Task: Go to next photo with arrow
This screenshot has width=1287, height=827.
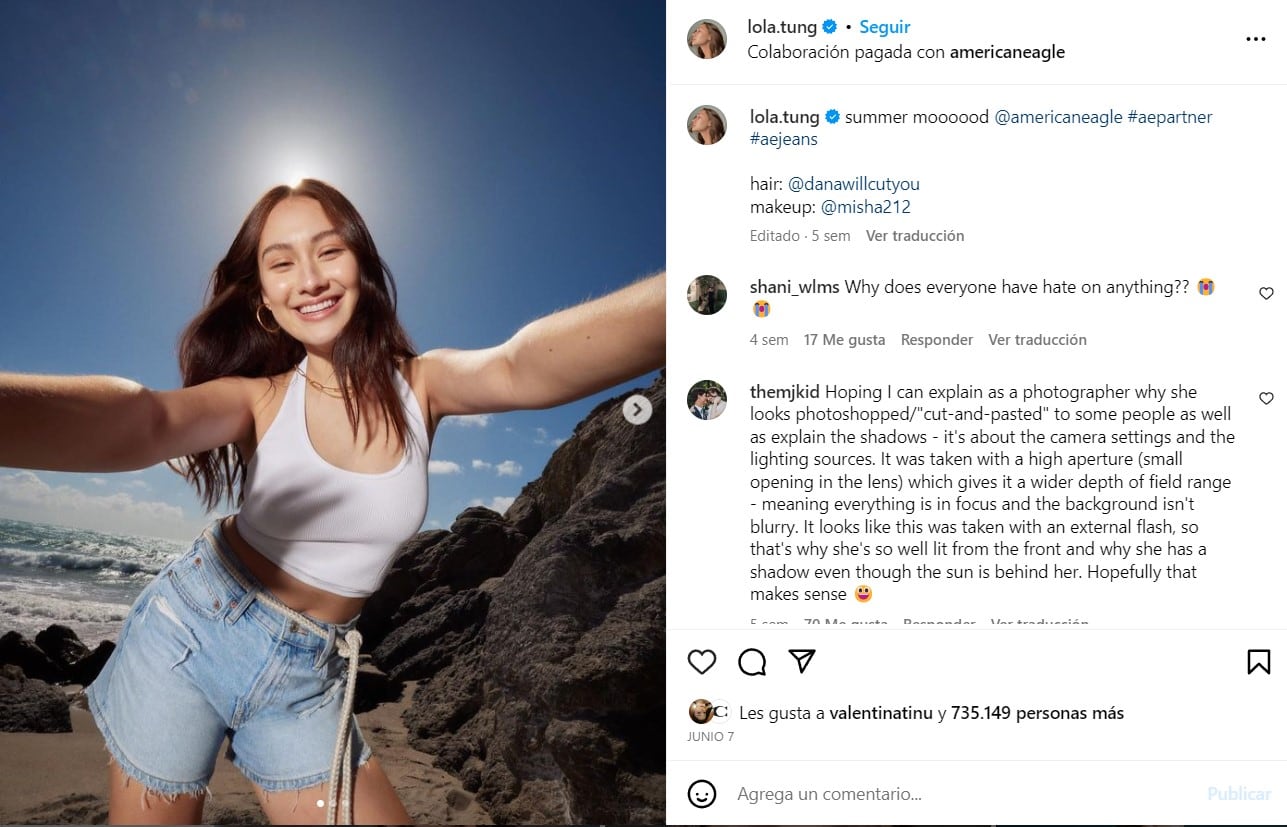Action: click(x=637, y=410)
